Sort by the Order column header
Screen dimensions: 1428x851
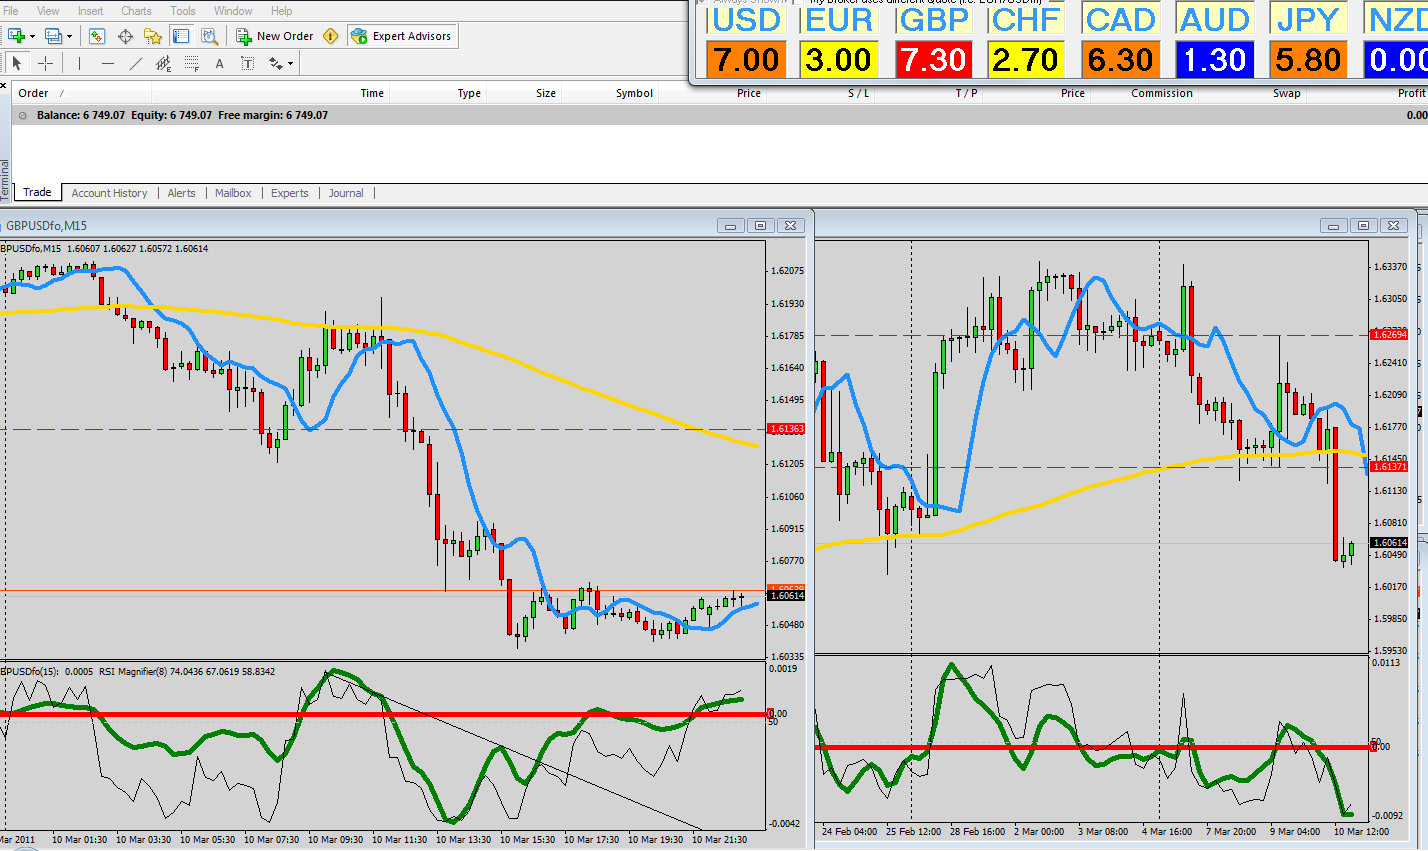coord(33,93)
